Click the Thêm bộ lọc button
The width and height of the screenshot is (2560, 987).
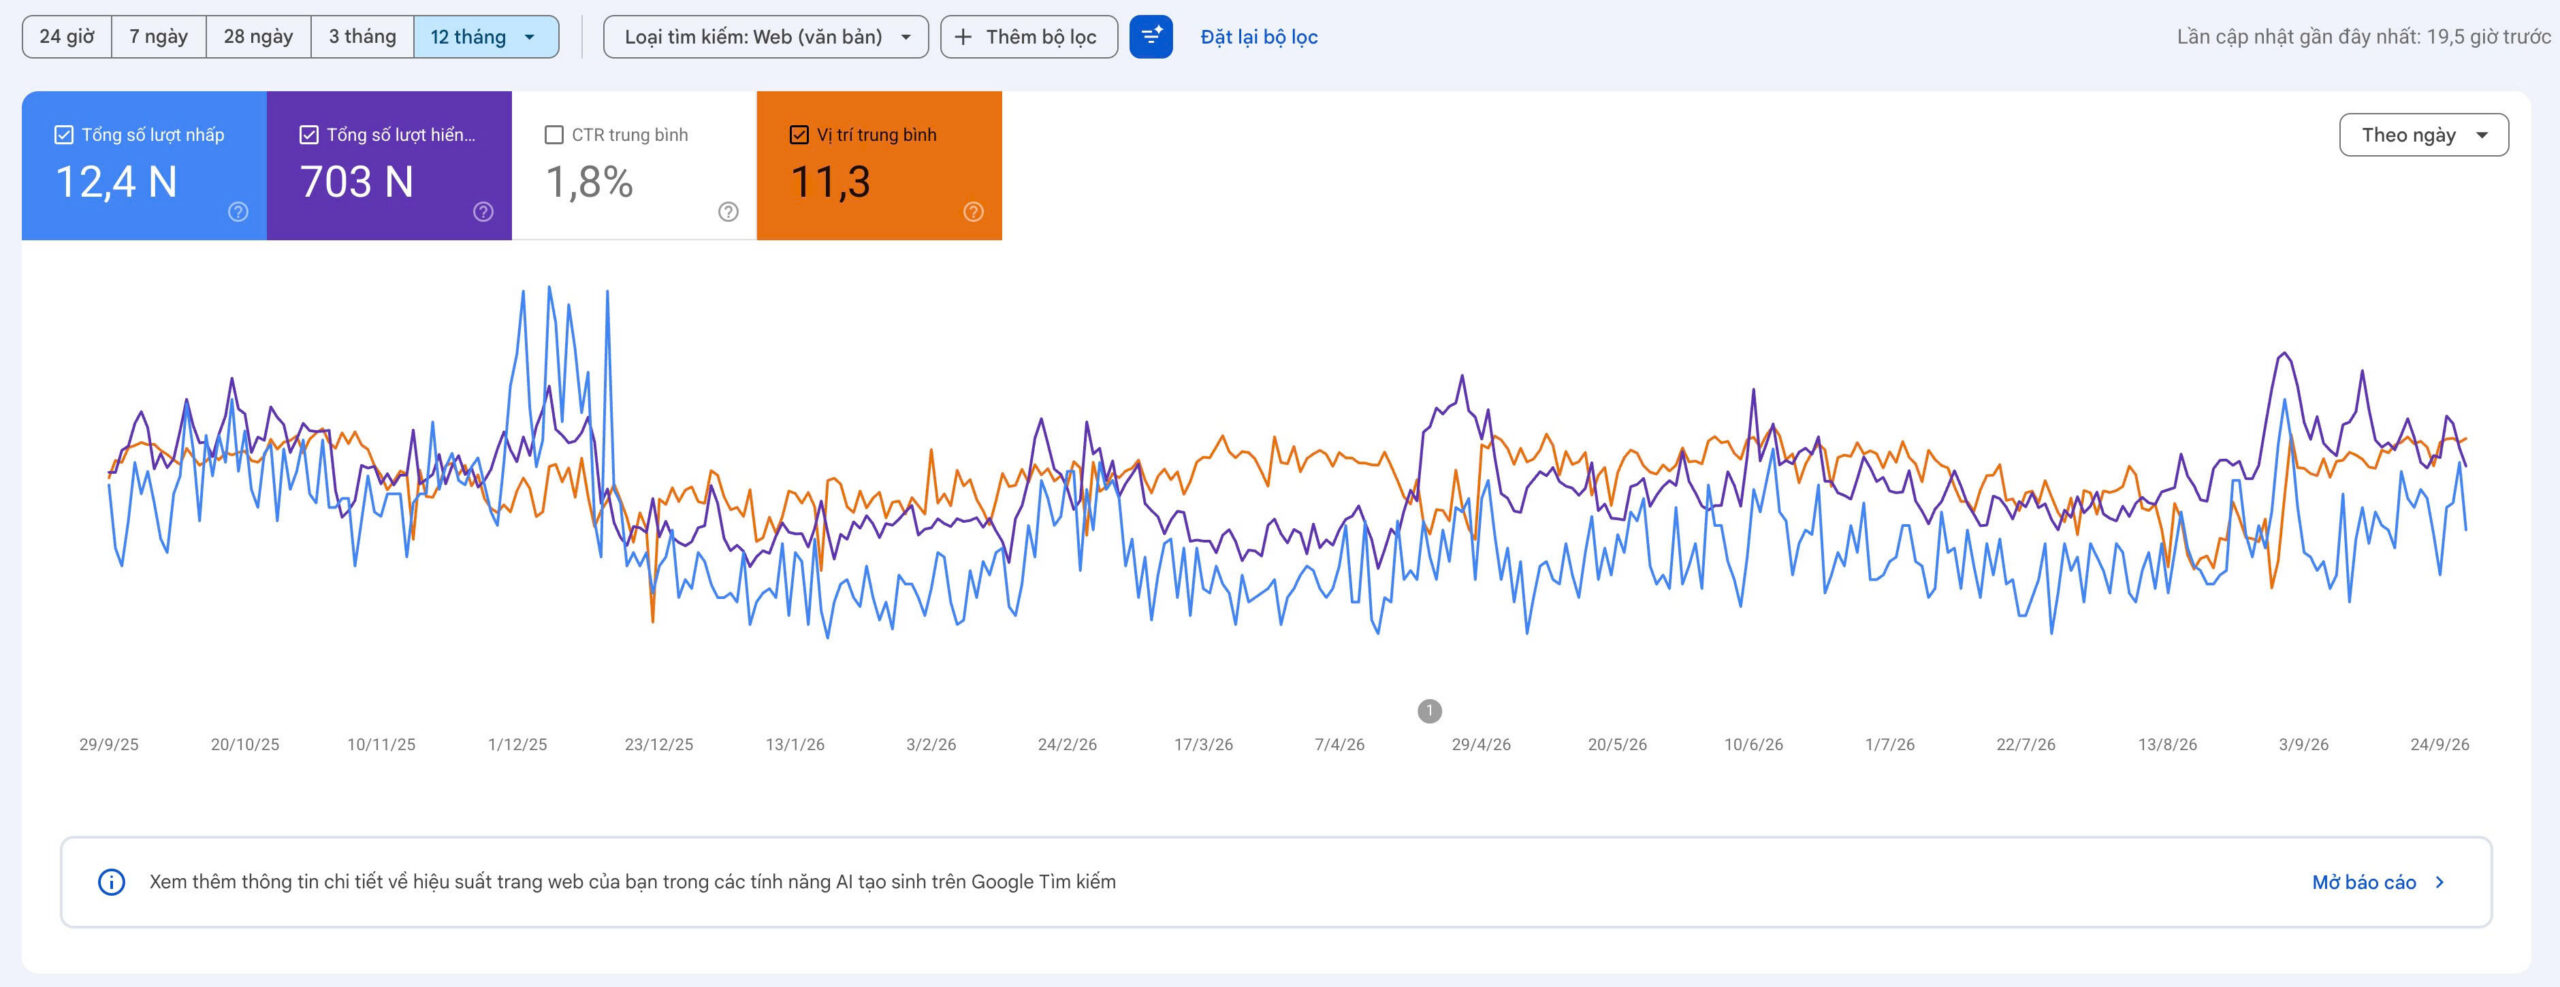pyautogui.click(x=1029, y=37)
